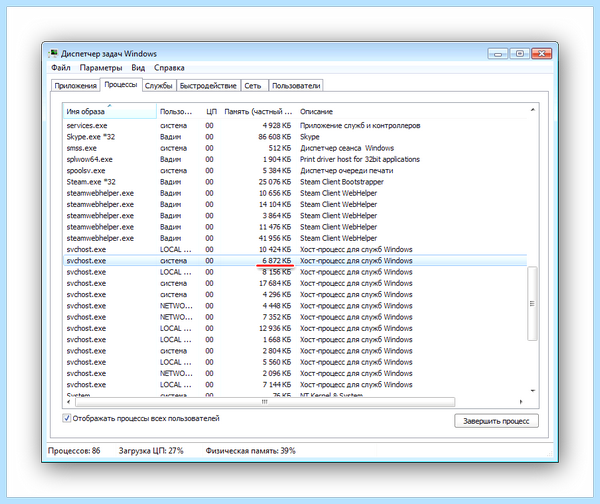
Task: Click the Загрузка ЦП: 27% status entry
Action: click(x=151, y=451)
